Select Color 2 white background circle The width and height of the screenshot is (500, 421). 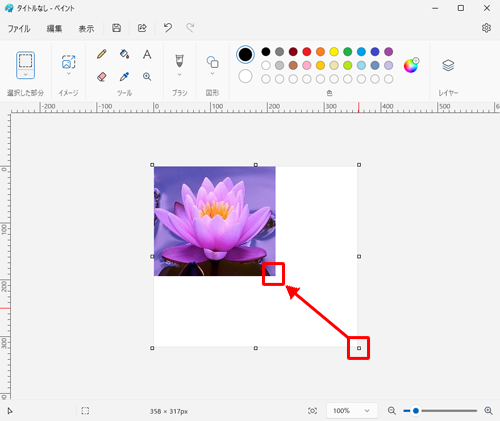245,76
